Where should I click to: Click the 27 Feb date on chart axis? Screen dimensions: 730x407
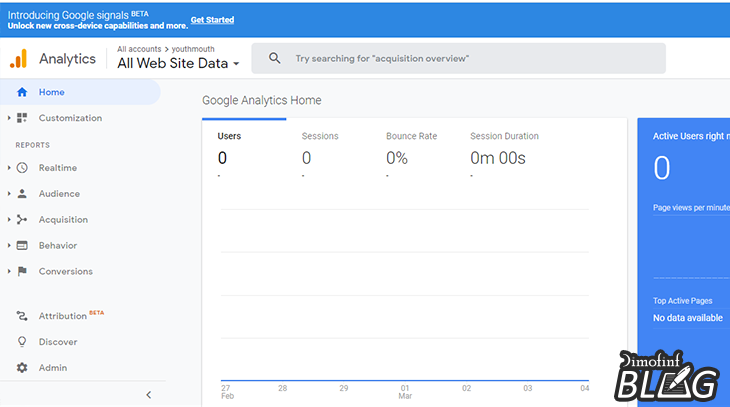point(227,392)
